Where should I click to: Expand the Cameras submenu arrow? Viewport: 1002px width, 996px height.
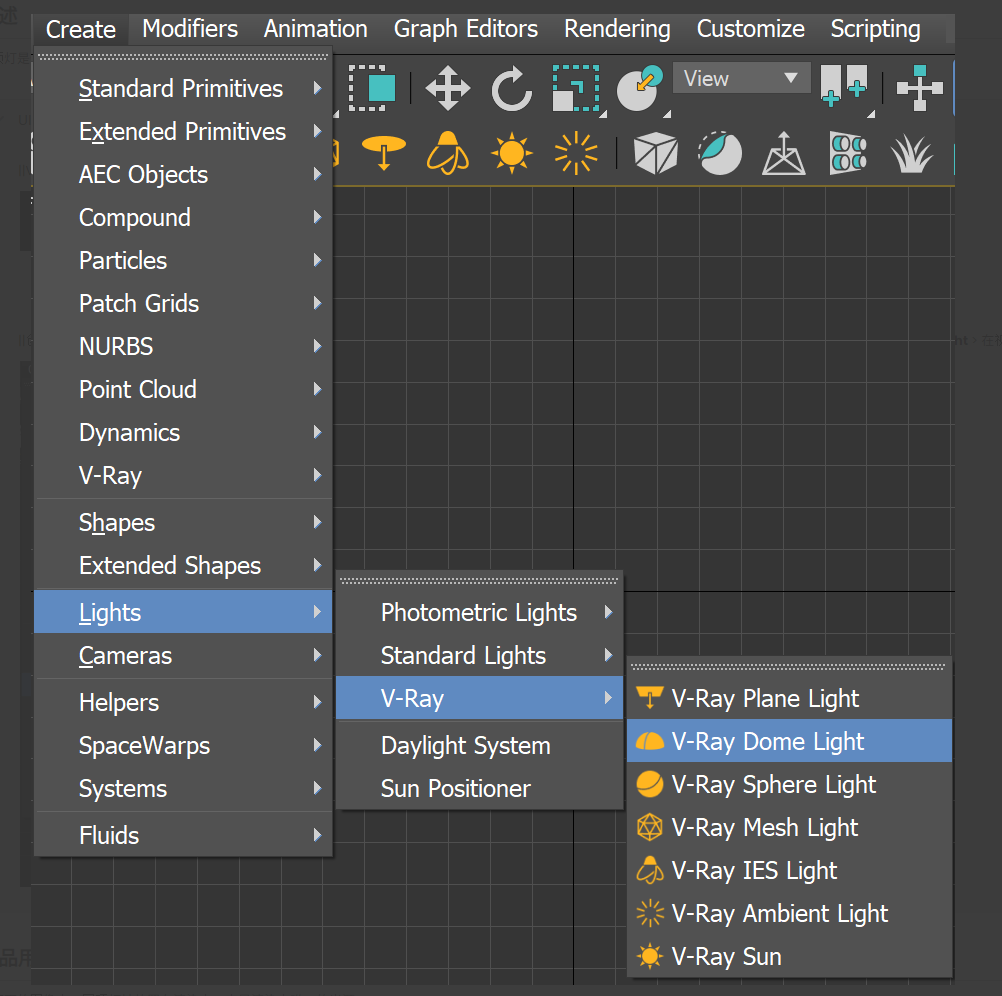(x=318, y=655)
